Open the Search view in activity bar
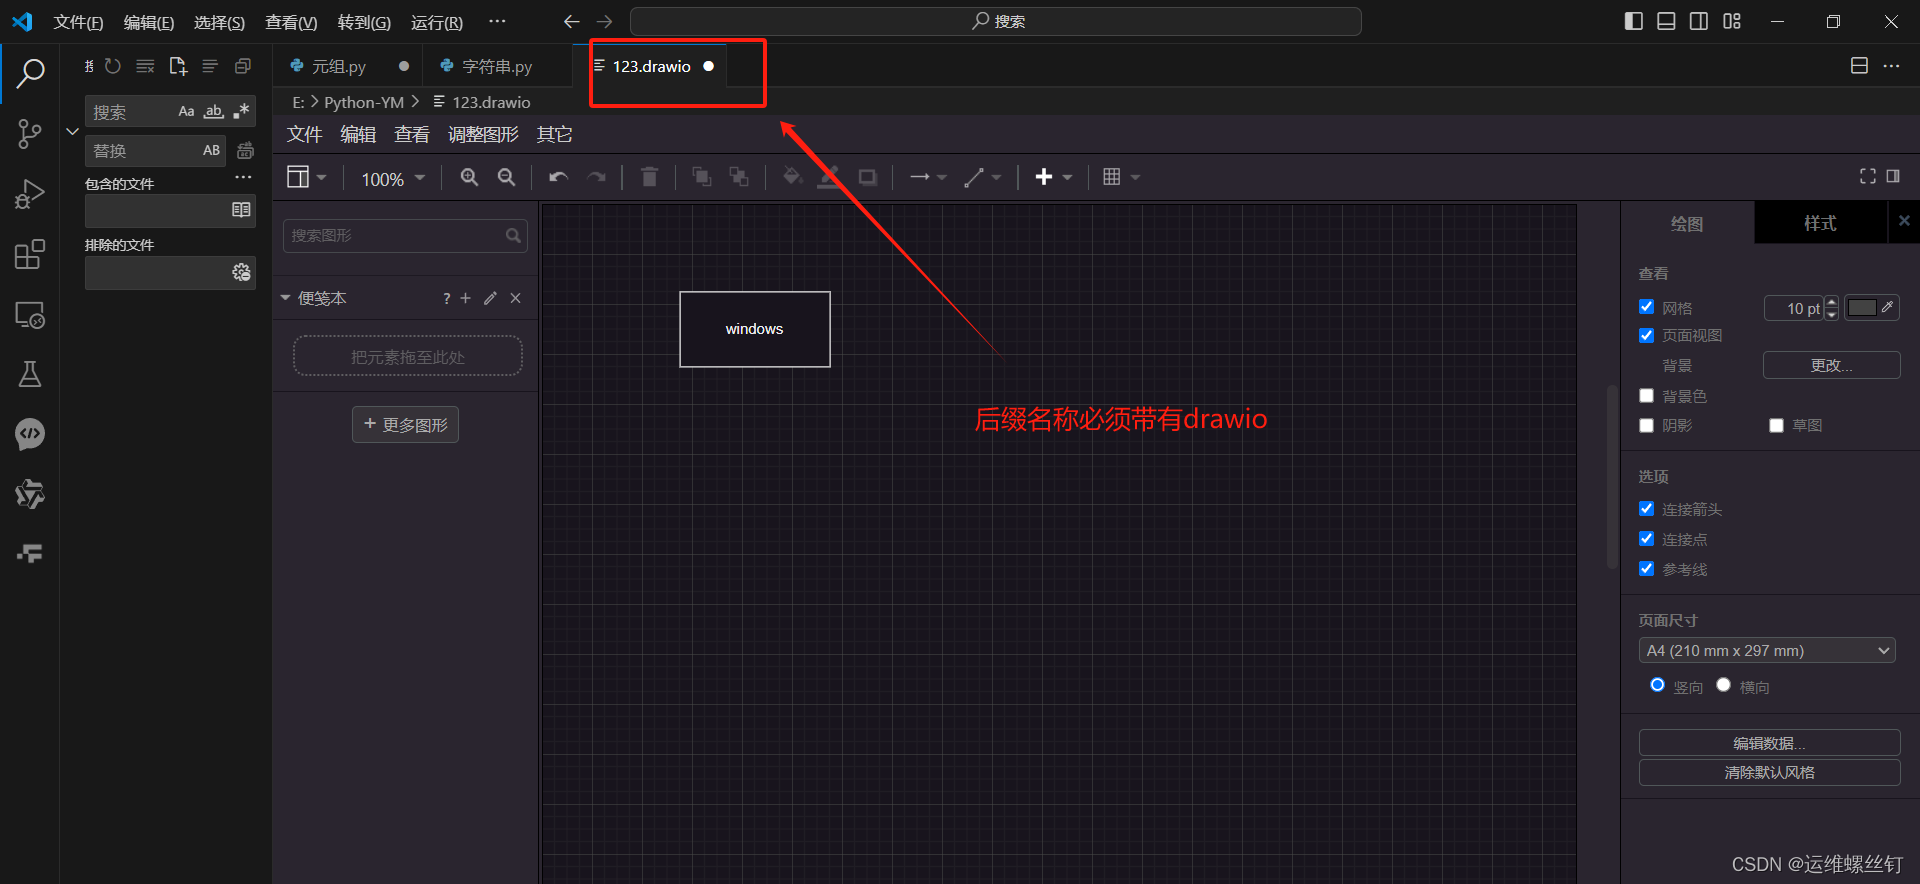Image resolution: width=1920 pixels, height=884 pixels. click(30, 73)
